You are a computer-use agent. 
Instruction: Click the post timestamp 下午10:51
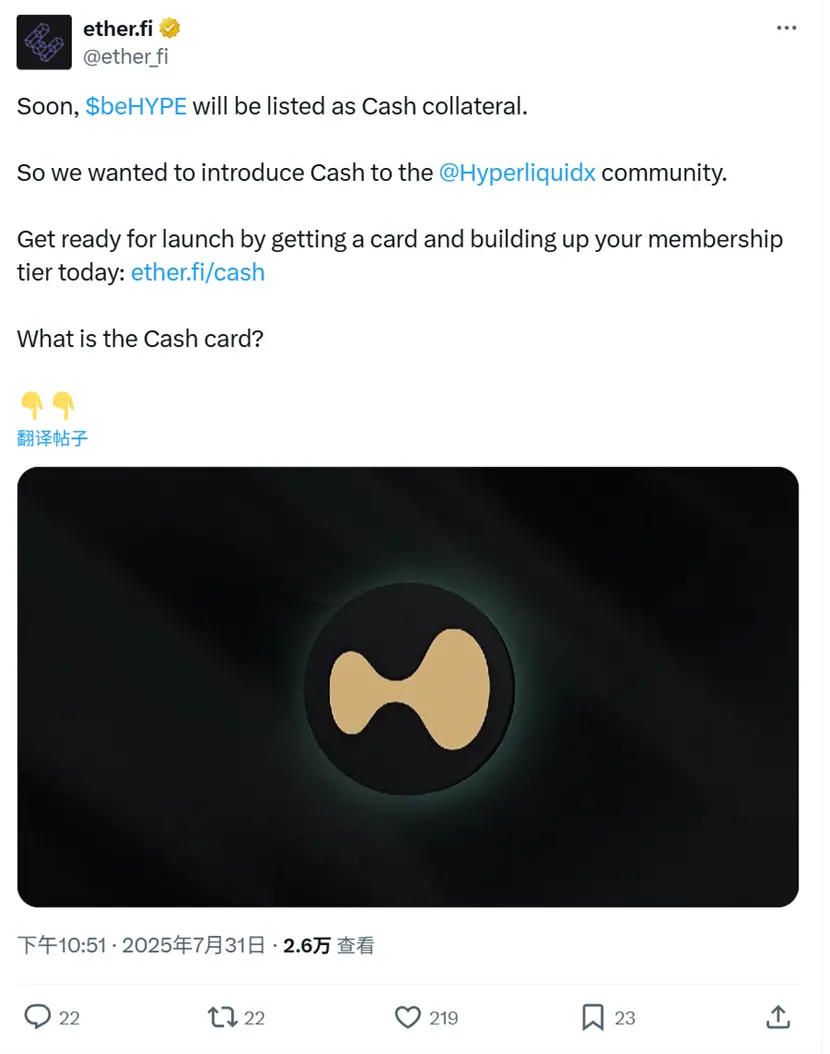62,945
